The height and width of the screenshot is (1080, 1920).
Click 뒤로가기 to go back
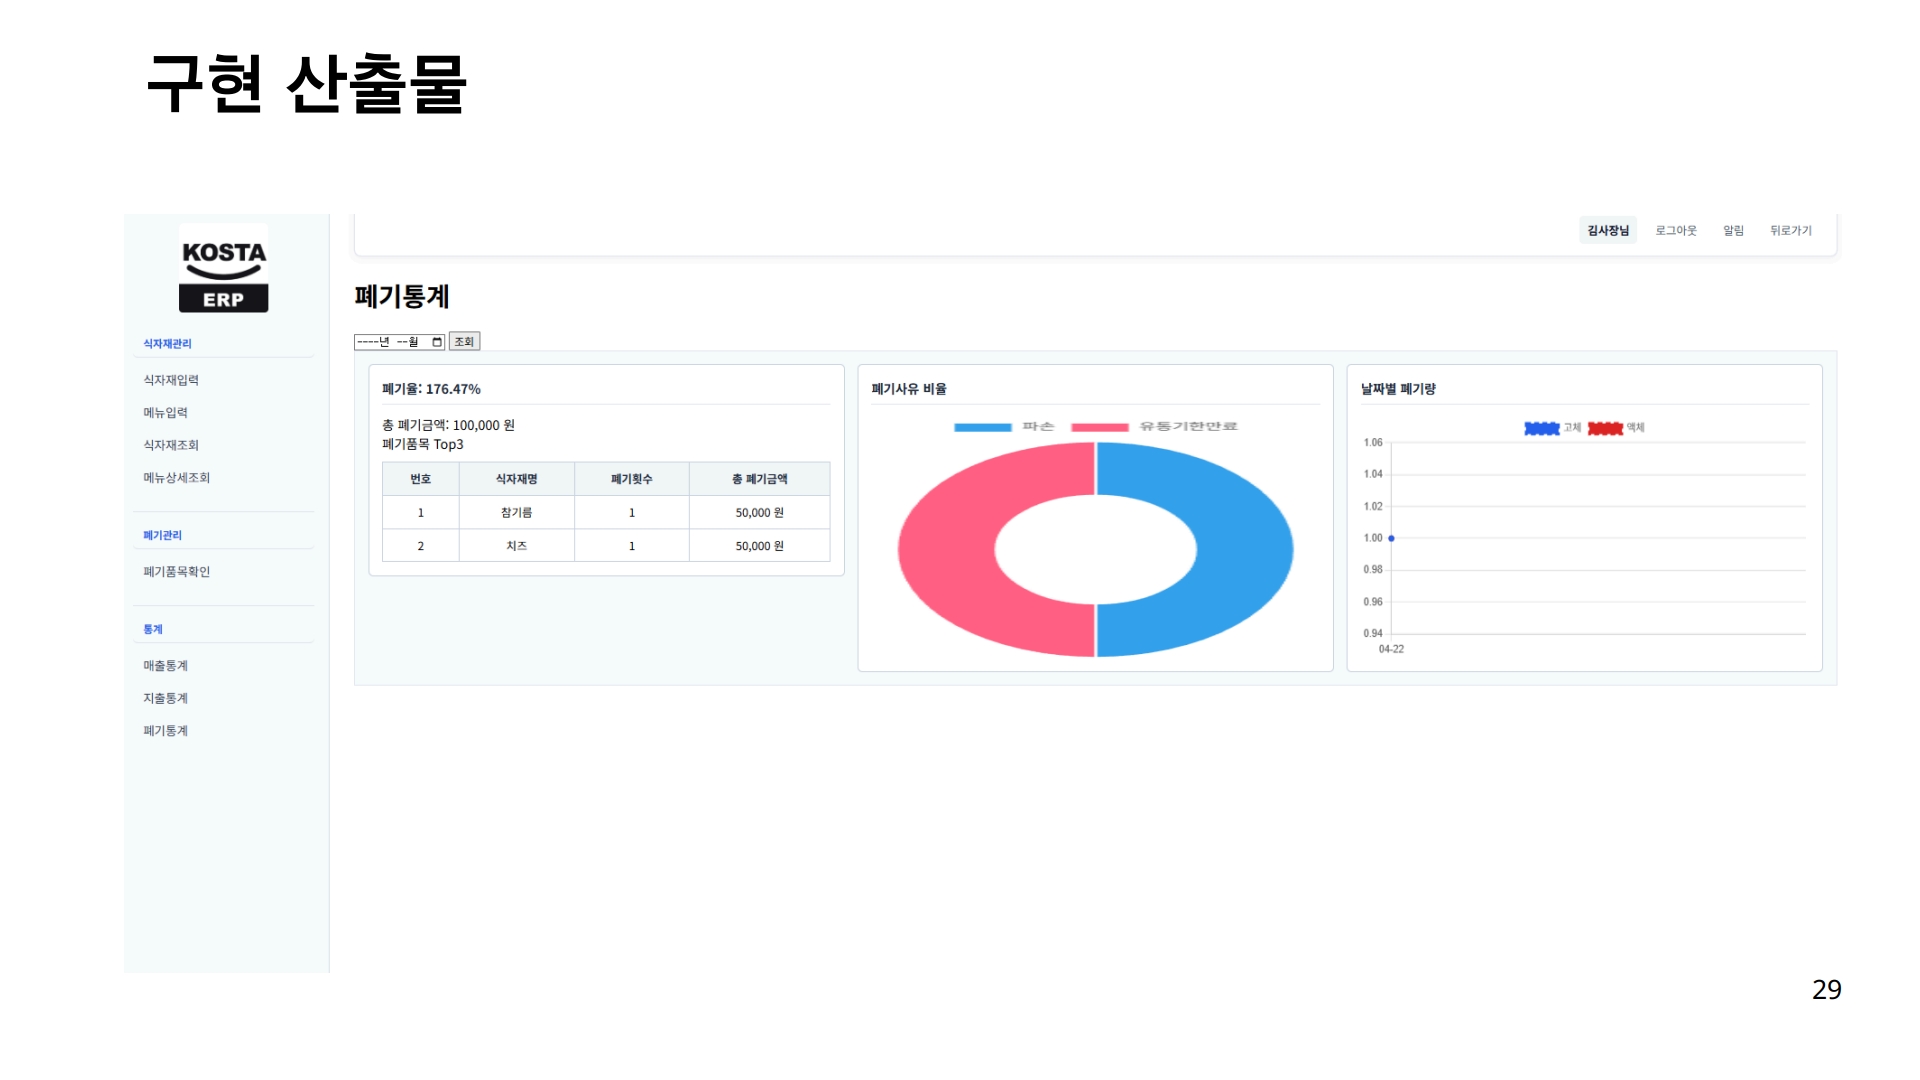[1791, 230]
